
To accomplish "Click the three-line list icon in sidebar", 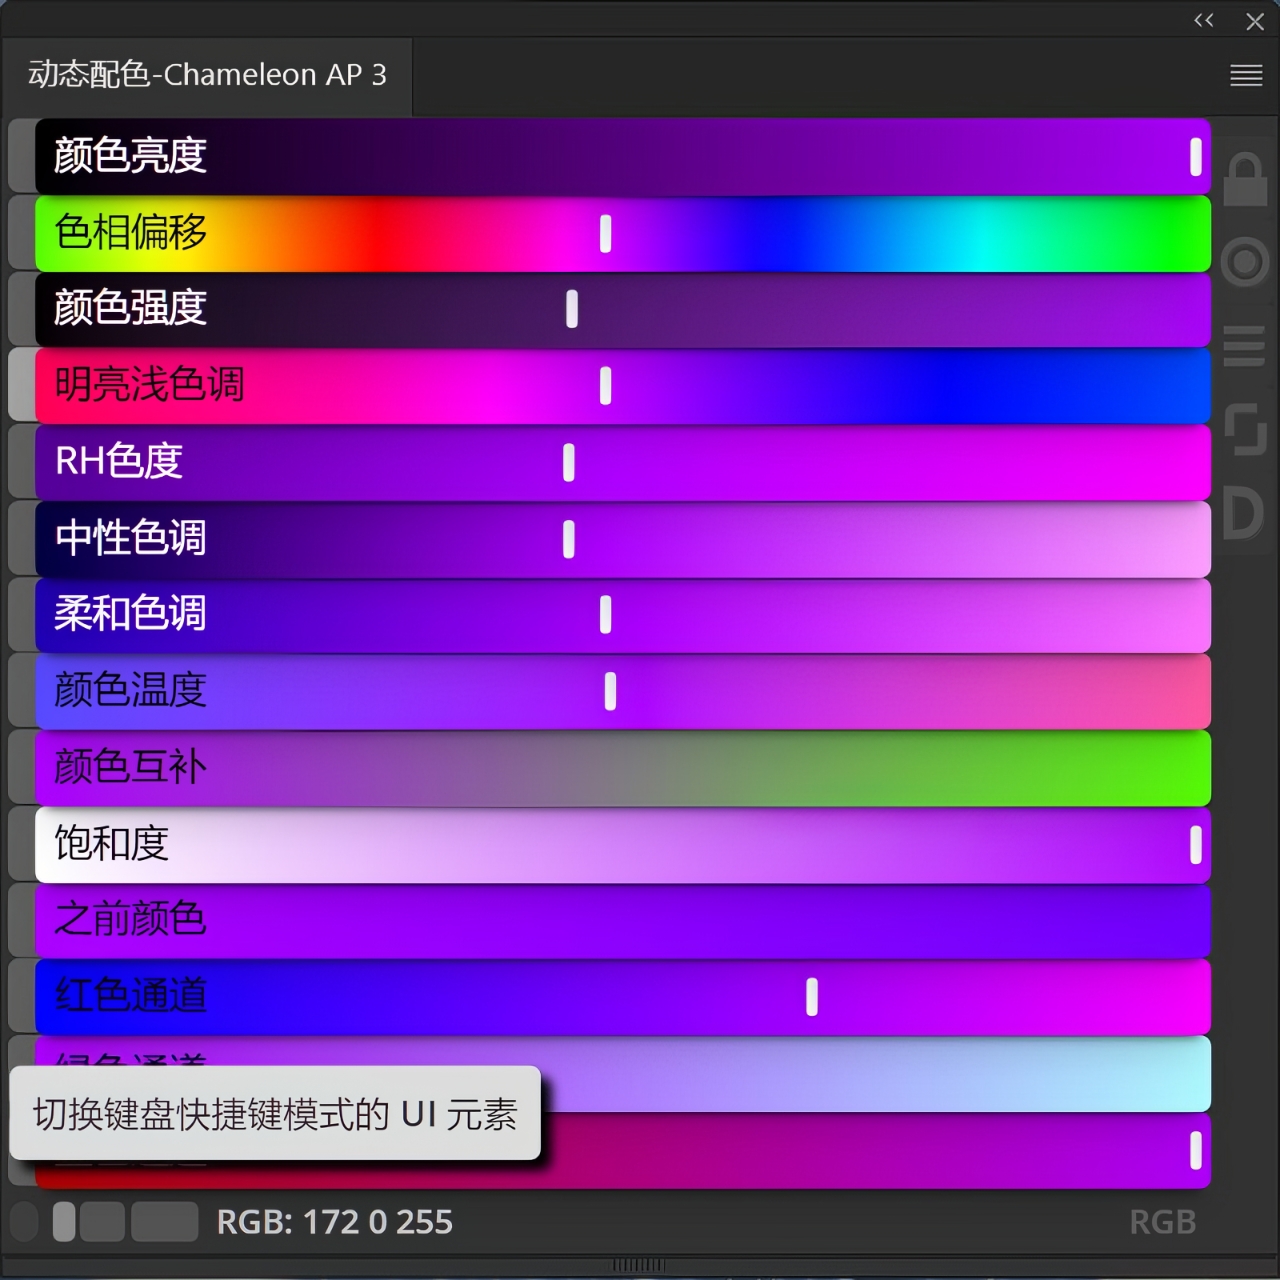I will (1245, 346).
